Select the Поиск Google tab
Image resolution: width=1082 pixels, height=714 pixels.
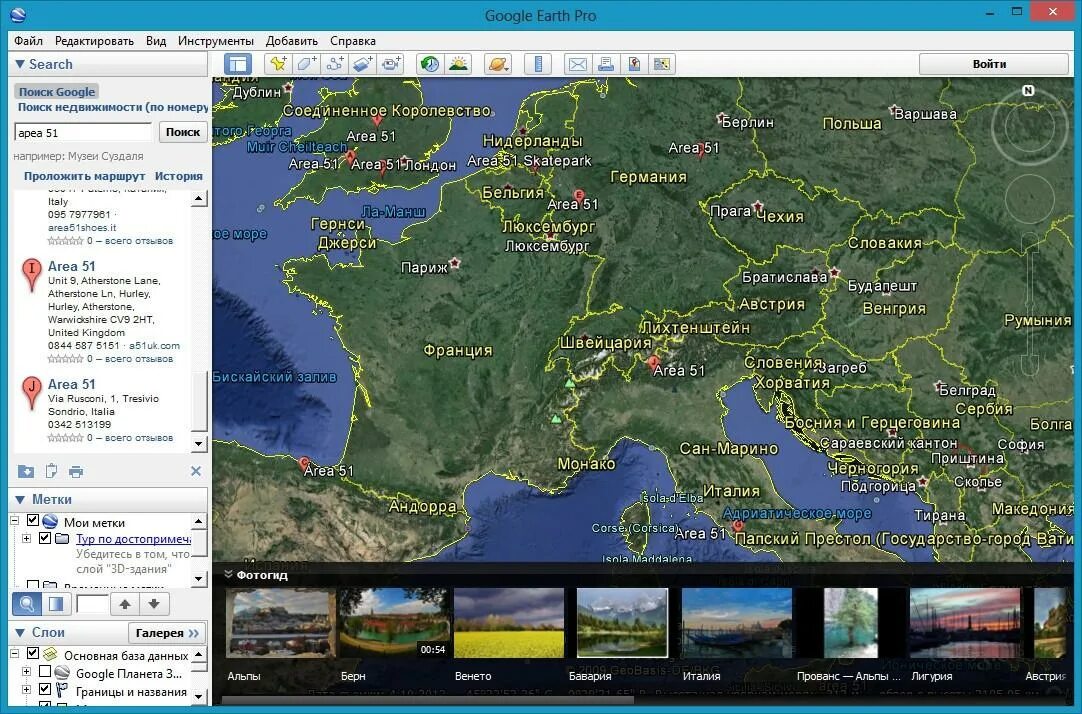[57, 92]
